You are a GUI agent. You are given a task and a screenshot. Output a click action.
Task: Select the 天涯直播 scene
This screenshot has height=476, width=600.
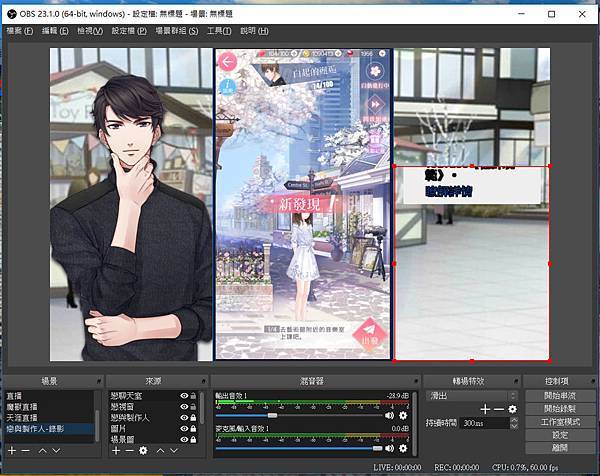49,417
